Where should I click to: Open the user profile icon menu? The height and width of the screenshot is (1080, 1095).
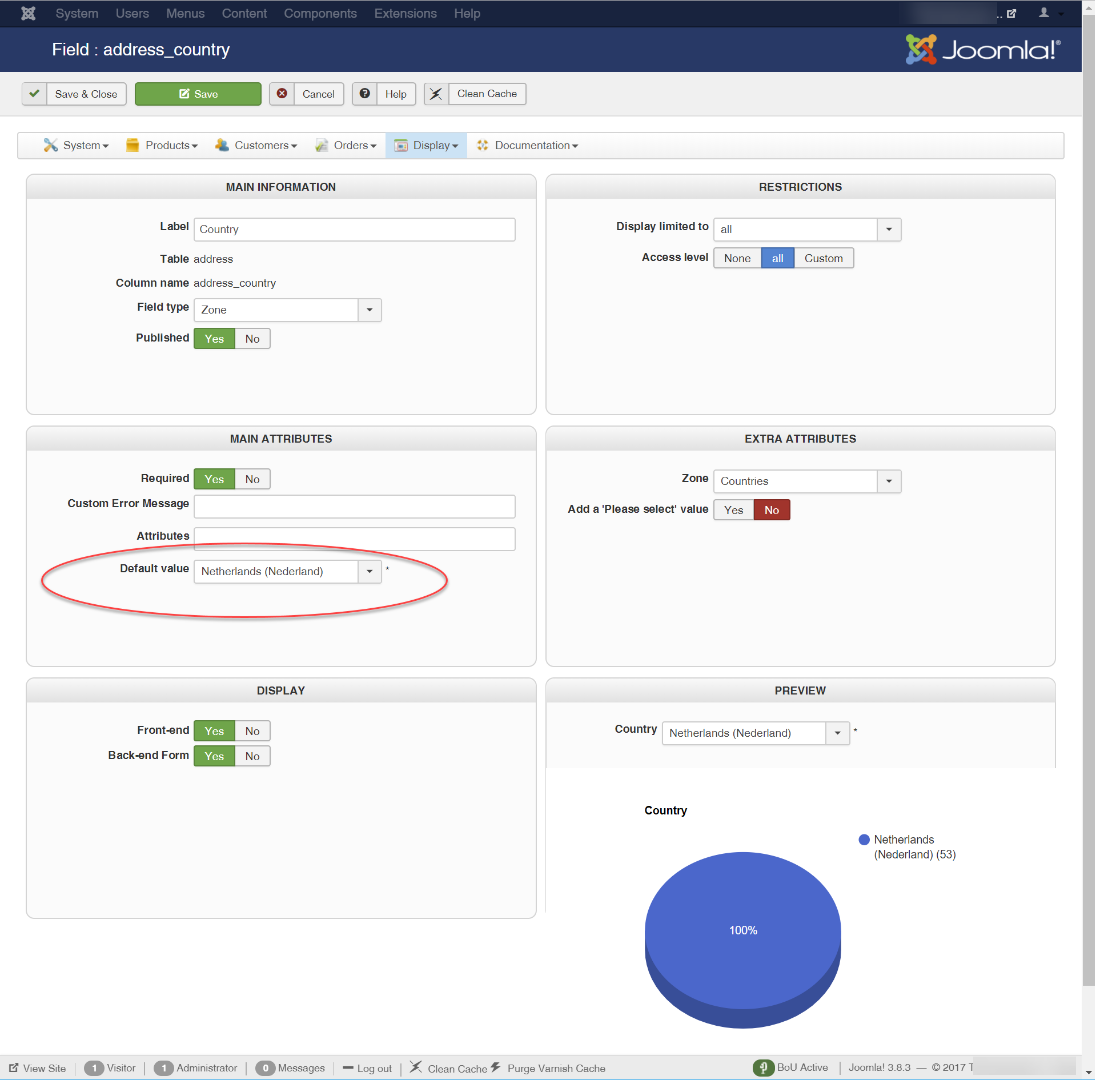pyautogui.click(x=1044, y=13)
